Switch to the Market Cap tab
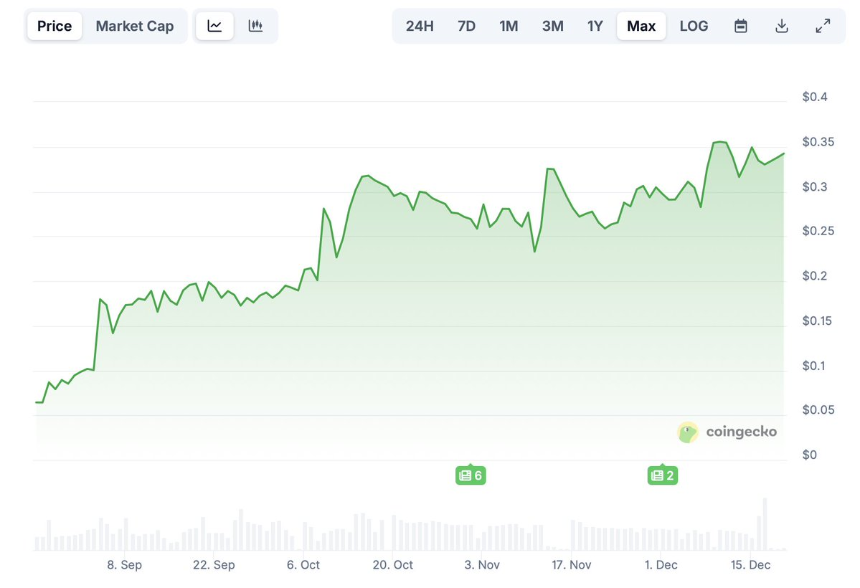This screenshot has height=588, width=860. point(135,26)
